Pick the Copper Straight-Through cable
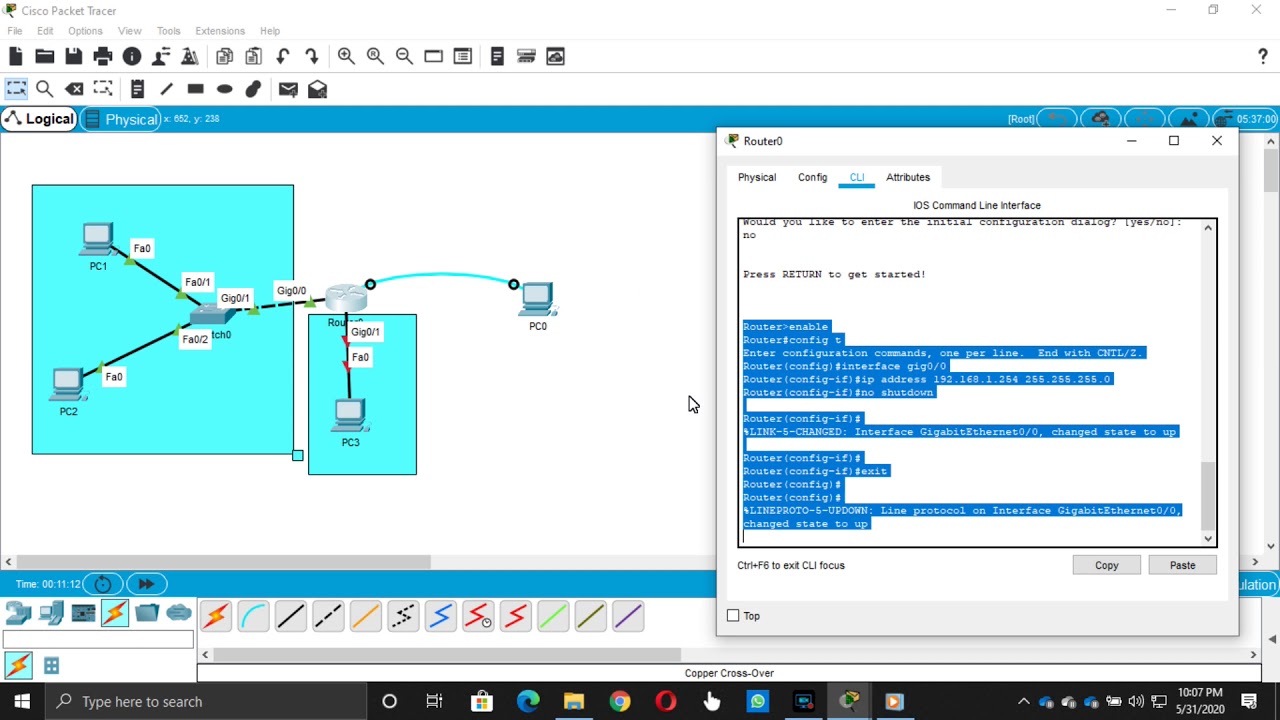 tap(290, 616)
